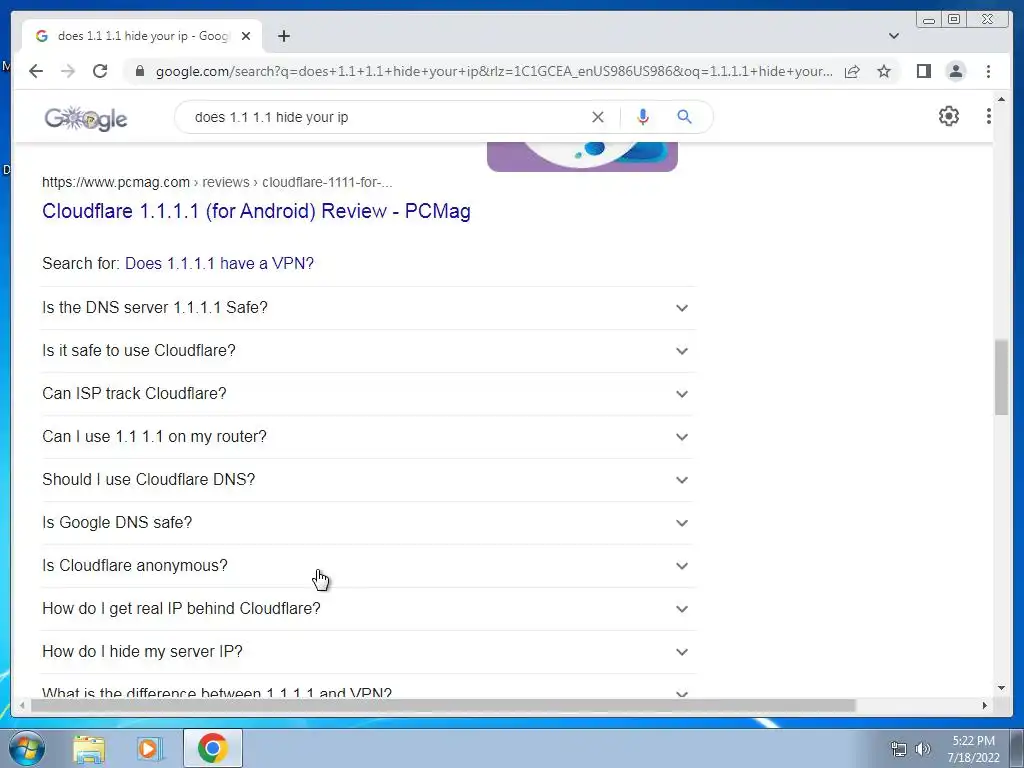Click the forward navigation arrow
Viewport: 1024px width, 768px height.
(x=68, y=71)
